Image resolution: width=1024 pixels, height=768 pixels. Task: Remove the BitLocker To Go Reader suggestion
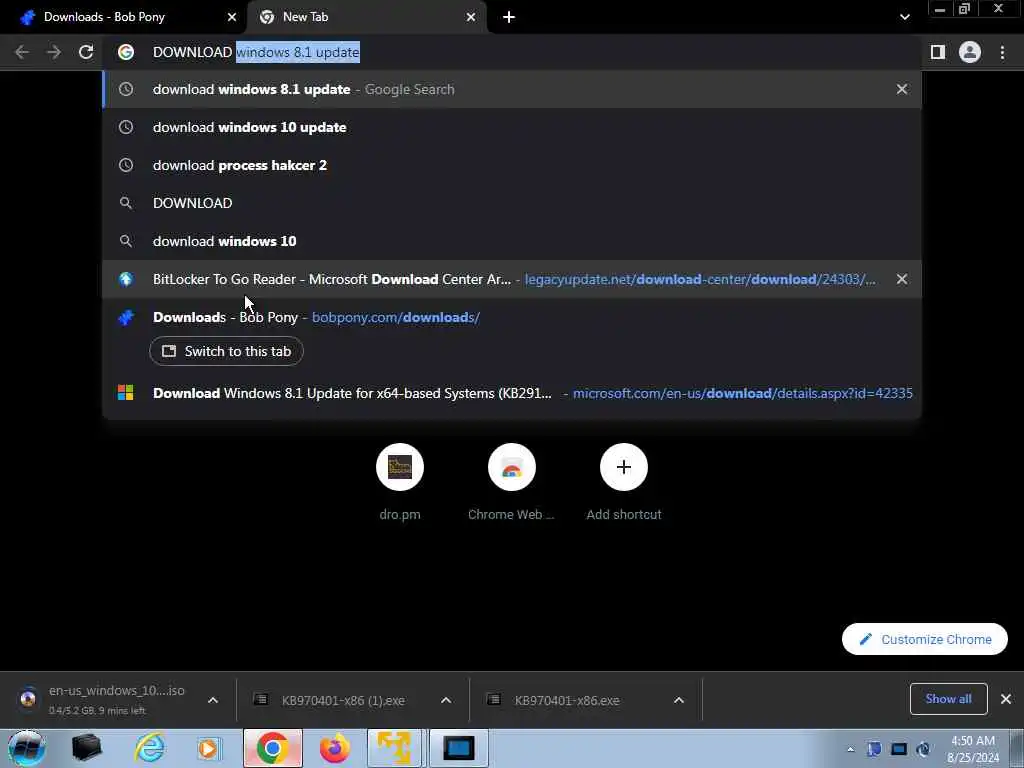[902, 279]
